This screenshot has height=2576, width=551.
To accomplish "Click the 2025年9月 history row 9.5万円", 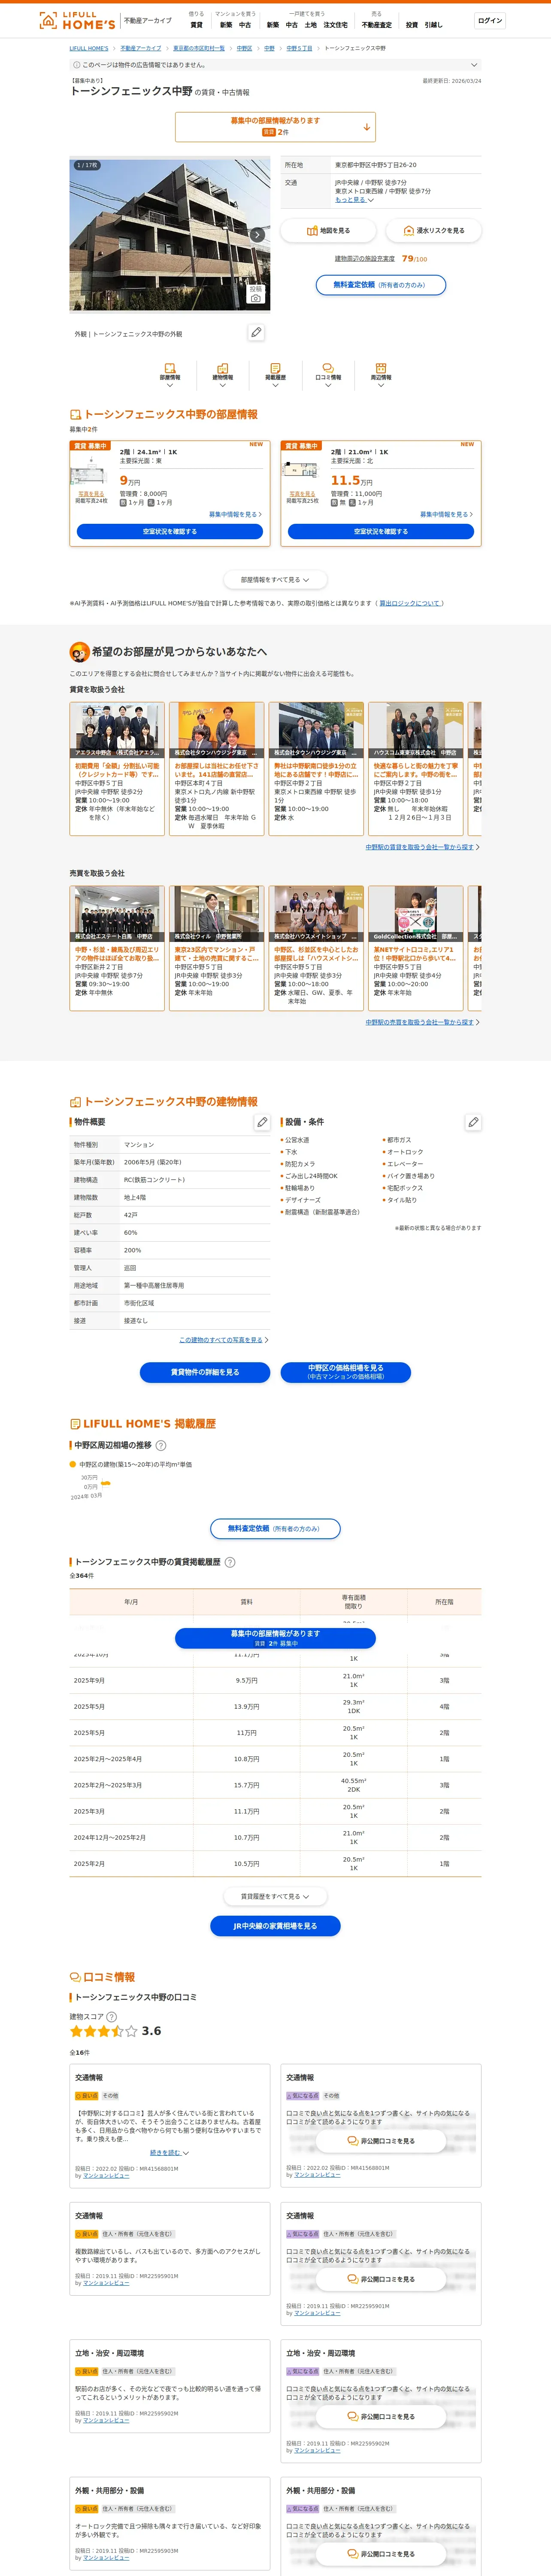I will click(275, 1681).
